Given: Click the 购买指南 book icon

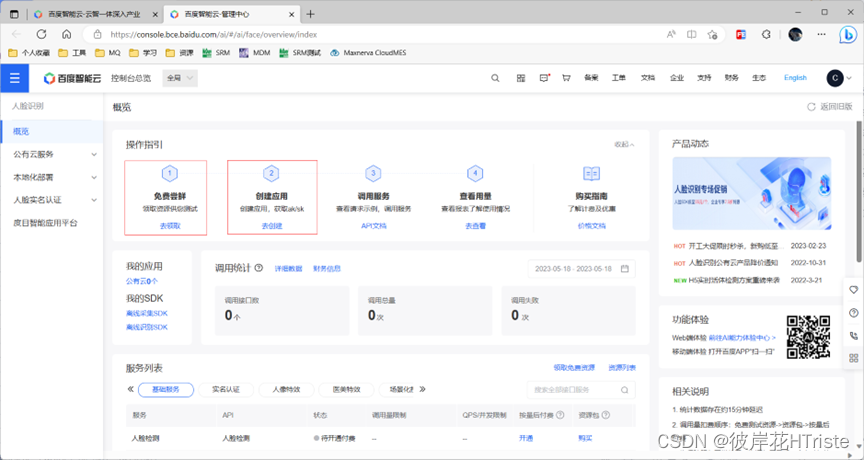Looking at the screenshot, I should click(x=591, y=174).
